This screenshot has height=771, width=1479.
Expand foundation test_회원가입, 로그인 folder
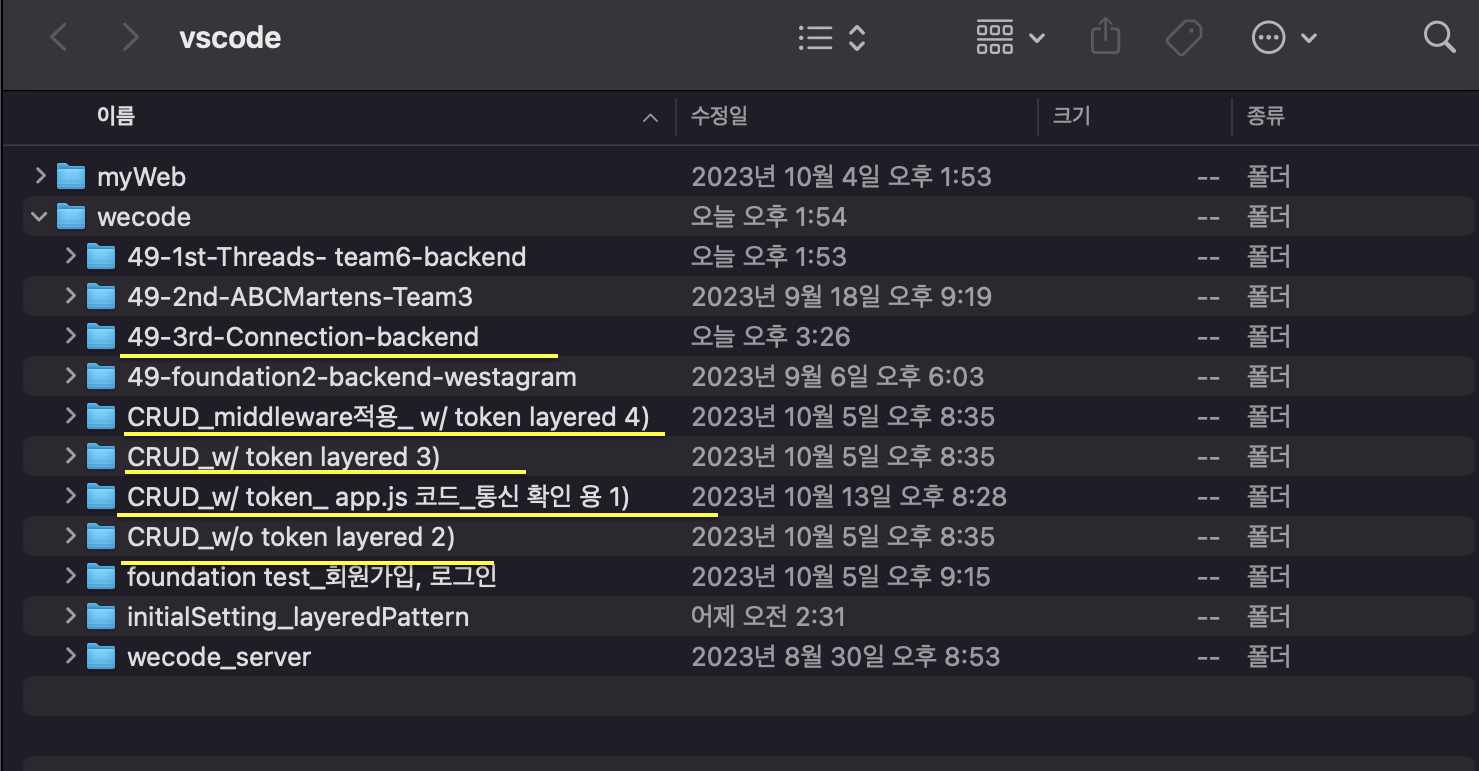pos(70,576)
